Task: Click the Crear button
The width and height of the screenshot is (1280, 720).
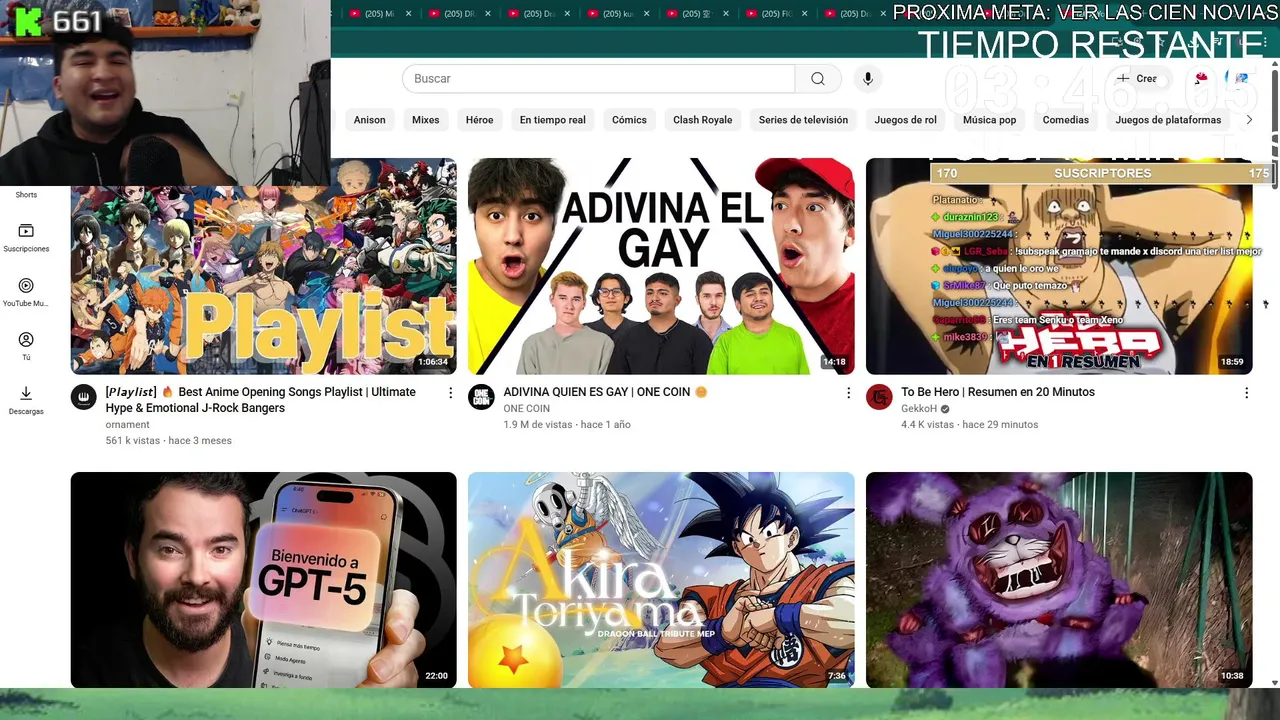Action: pyautogui.click(x=1138, y=78)
